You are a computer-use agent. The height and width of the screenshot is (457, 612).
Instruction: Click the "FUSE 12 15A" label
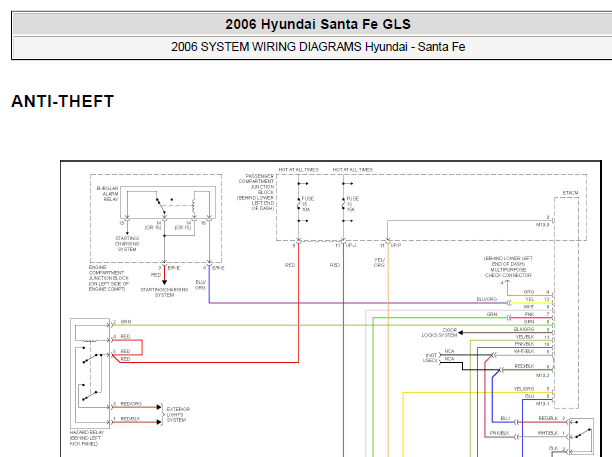pyautogui.click(x=352, y=204)
